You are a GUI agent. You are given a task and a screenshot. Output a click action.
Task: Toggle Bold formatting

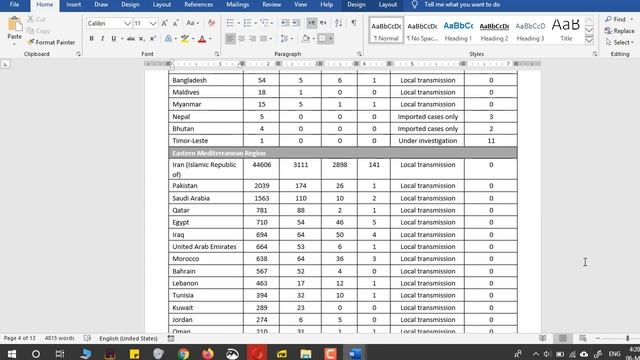pos(91,39)
